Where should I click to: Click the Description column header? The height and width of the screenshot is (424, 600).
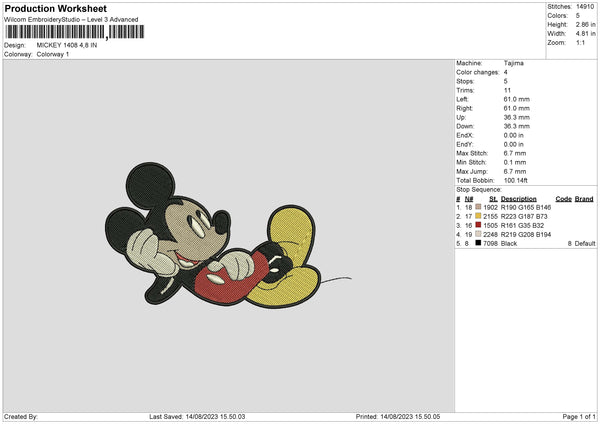coord(518,199)
